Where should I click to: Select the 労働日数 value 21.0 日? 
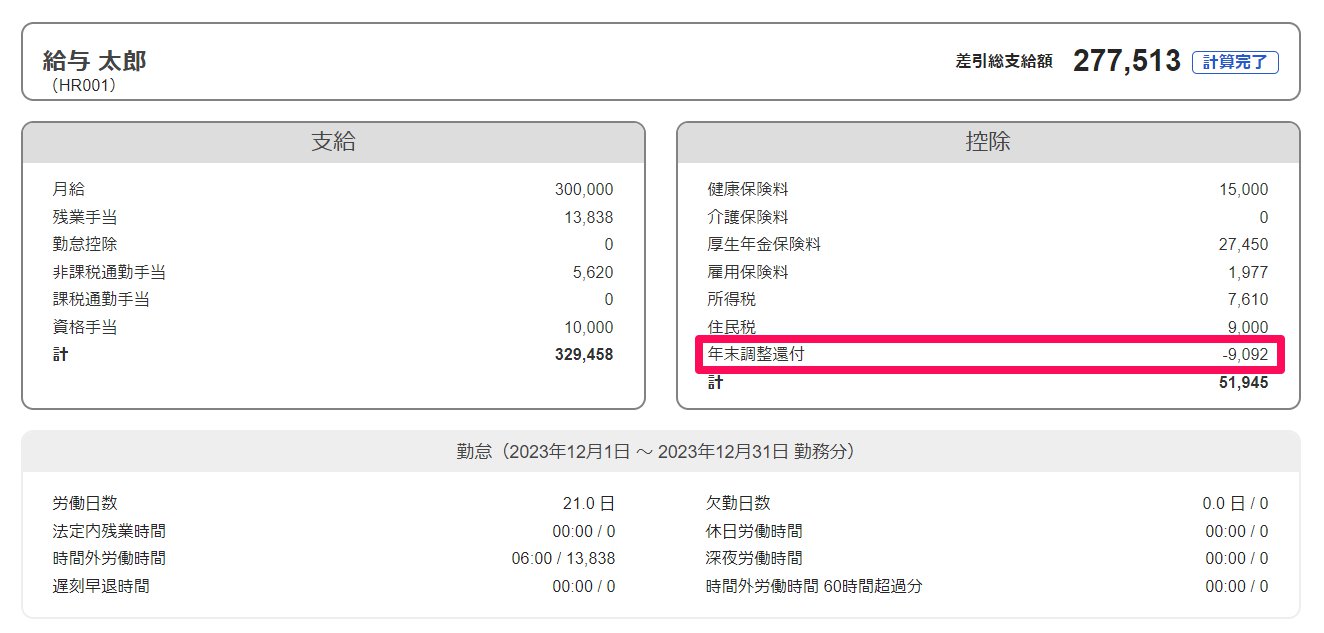[x=587, y=503]
